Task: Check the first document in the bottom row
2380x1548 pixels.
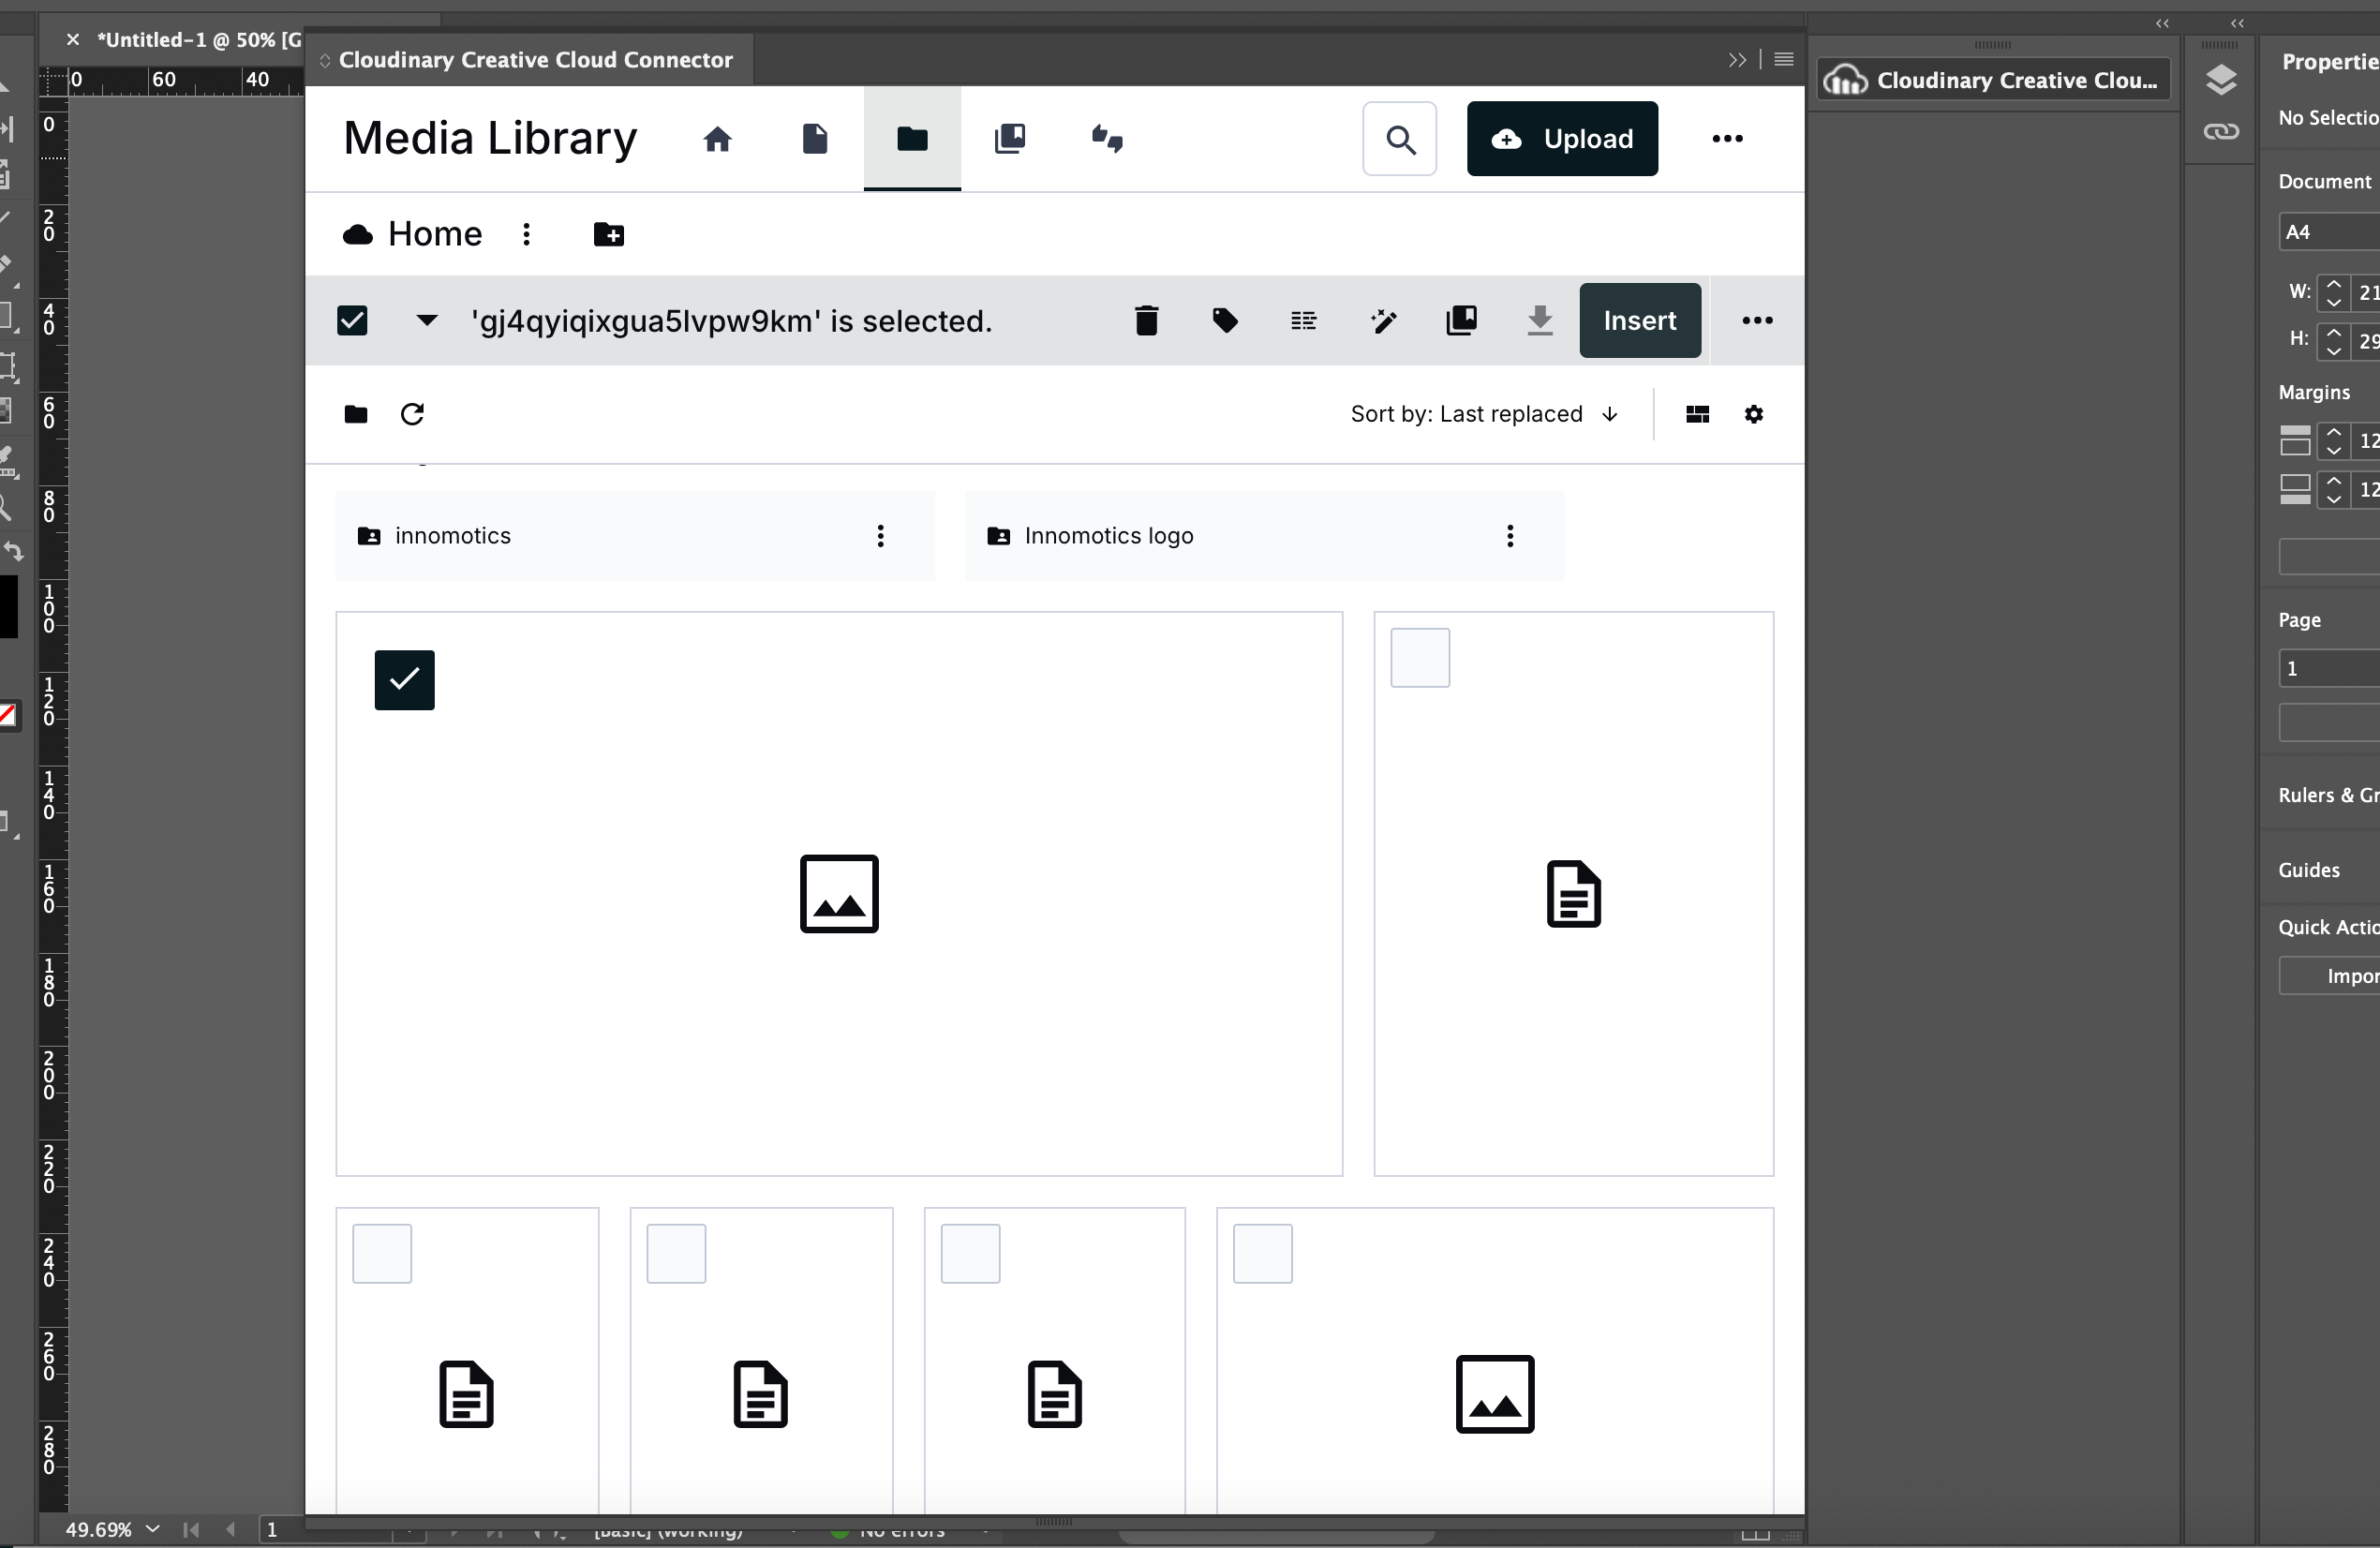Action: 382,1253
